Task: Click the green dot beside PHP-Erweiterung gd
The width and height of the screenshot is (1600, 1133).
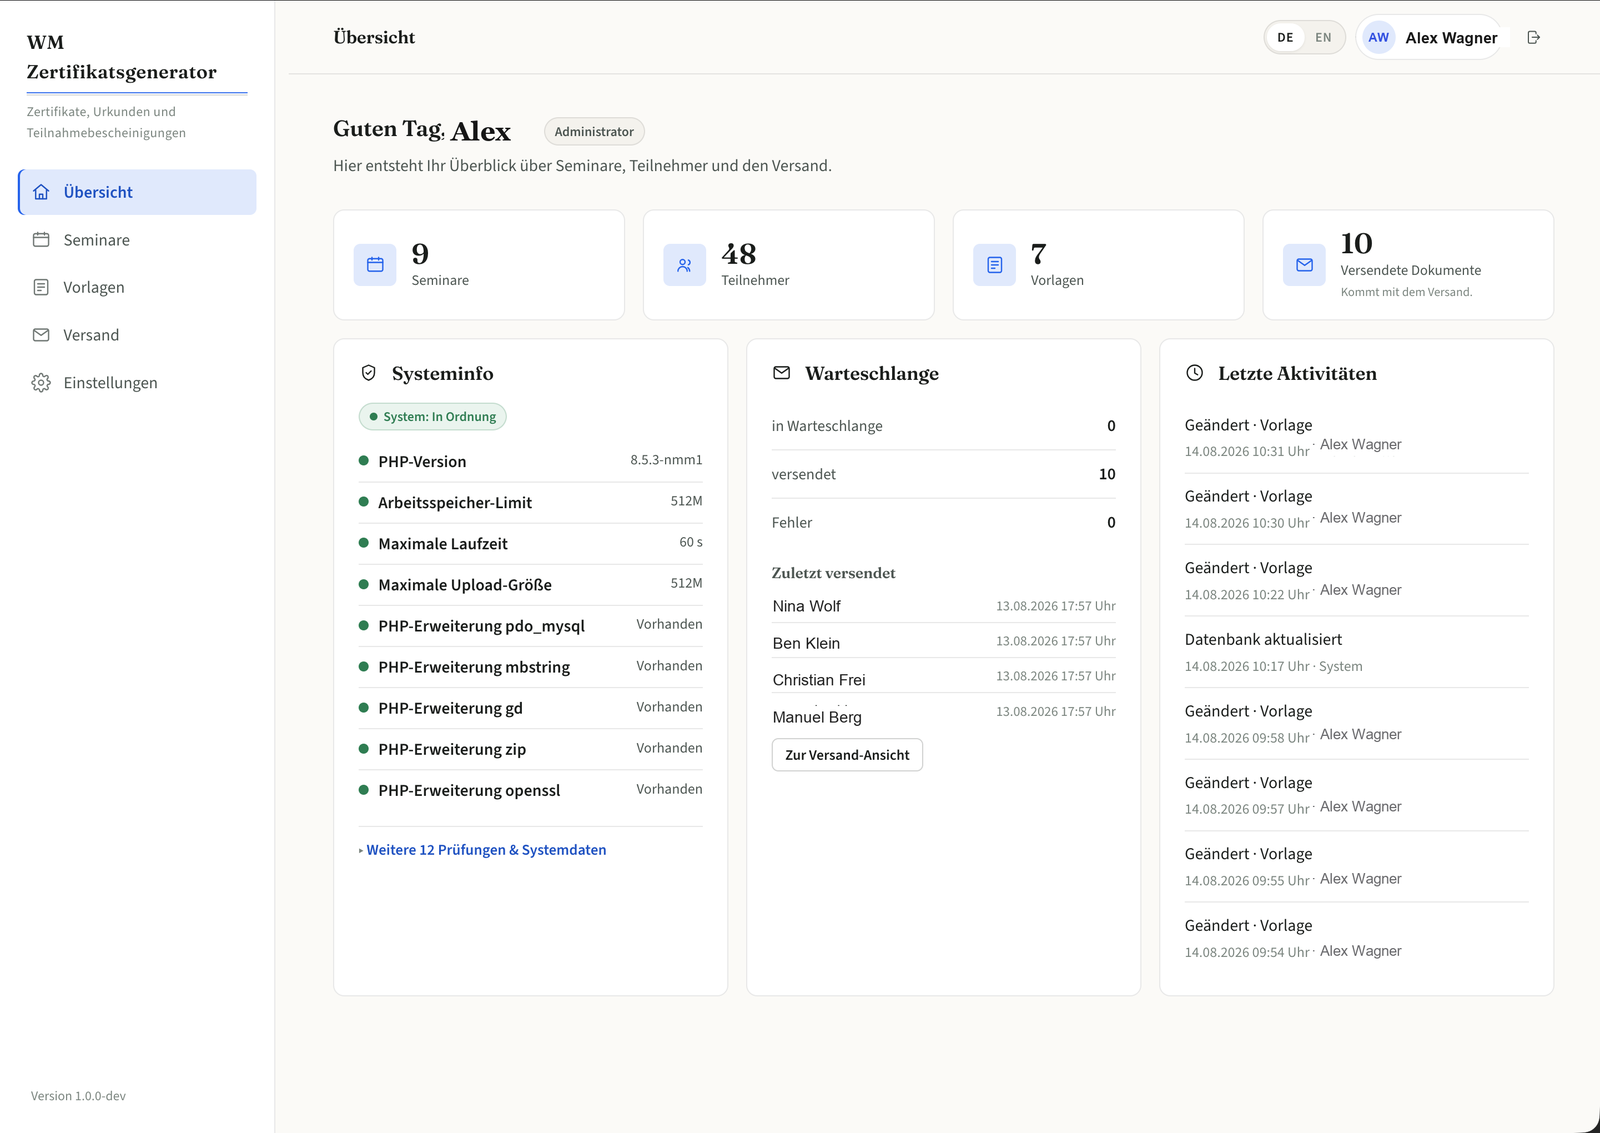Action: pos(364,708)
